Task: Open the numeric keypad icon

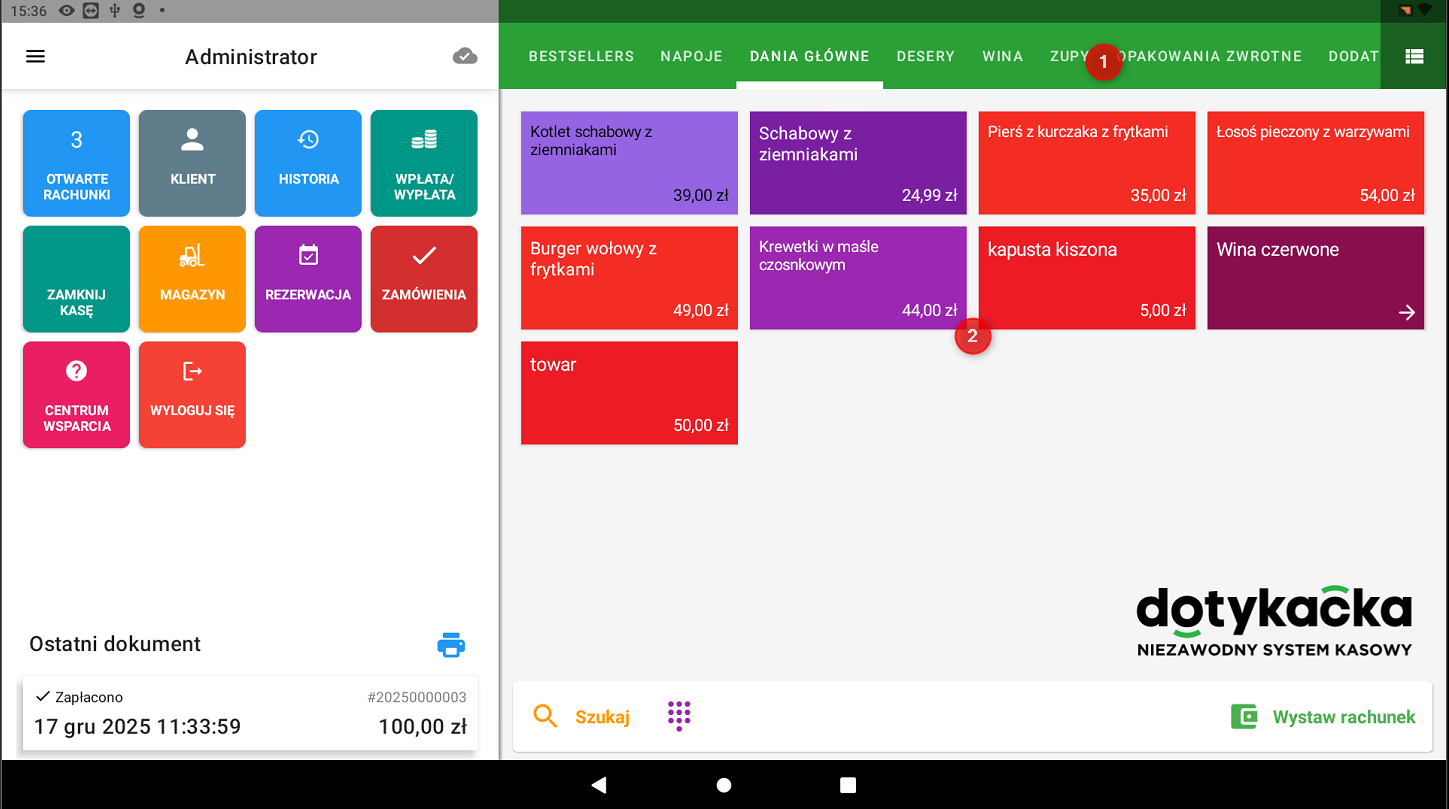Action: coord(679,716)
